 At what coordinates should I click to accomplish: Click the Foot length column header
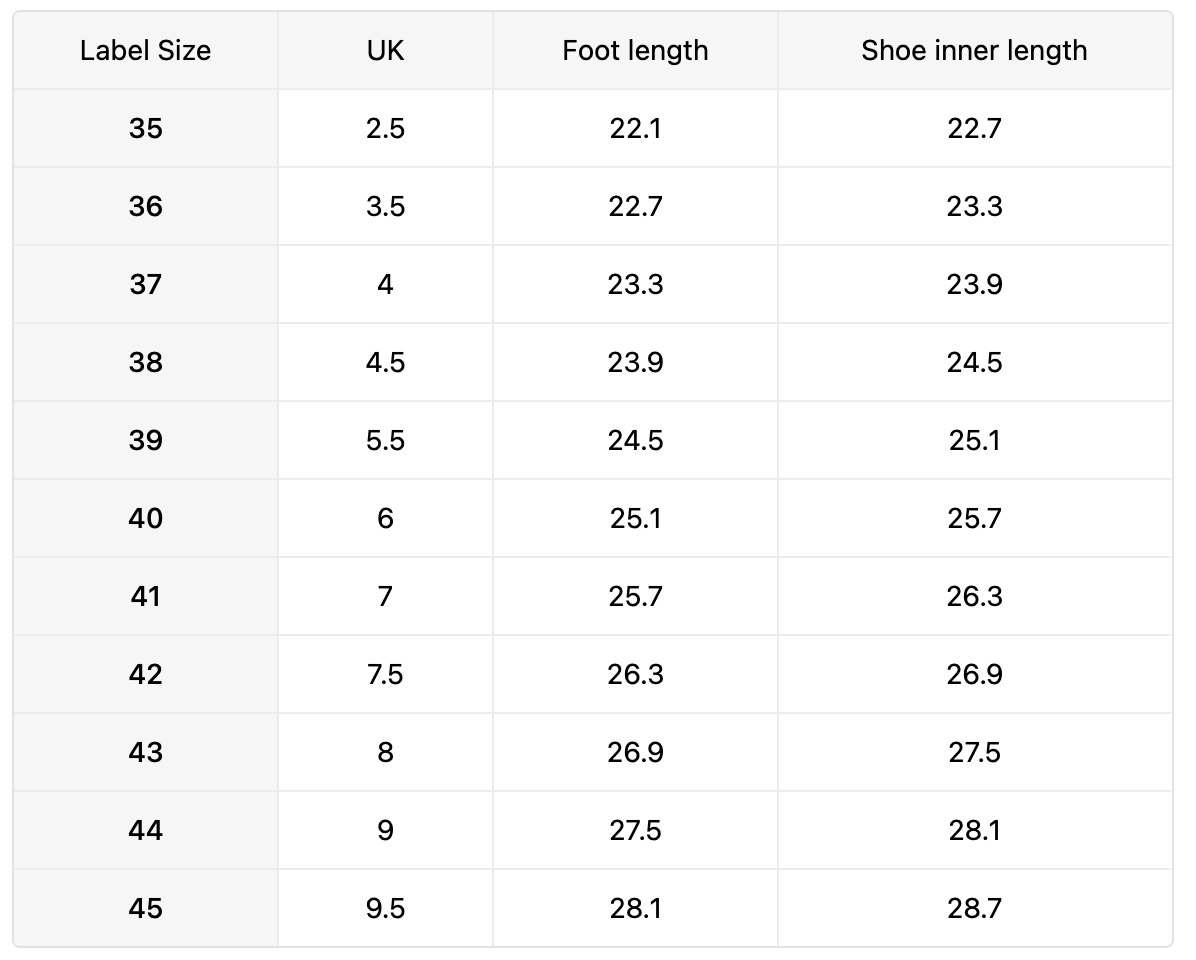coord(635,50)
